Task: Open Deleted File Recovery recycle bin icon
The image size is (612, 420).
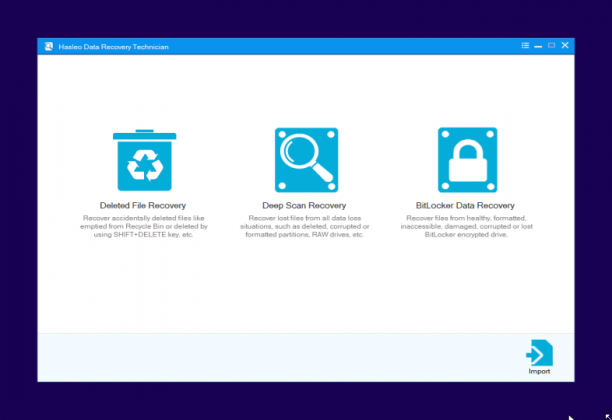Action: [144, 160]
